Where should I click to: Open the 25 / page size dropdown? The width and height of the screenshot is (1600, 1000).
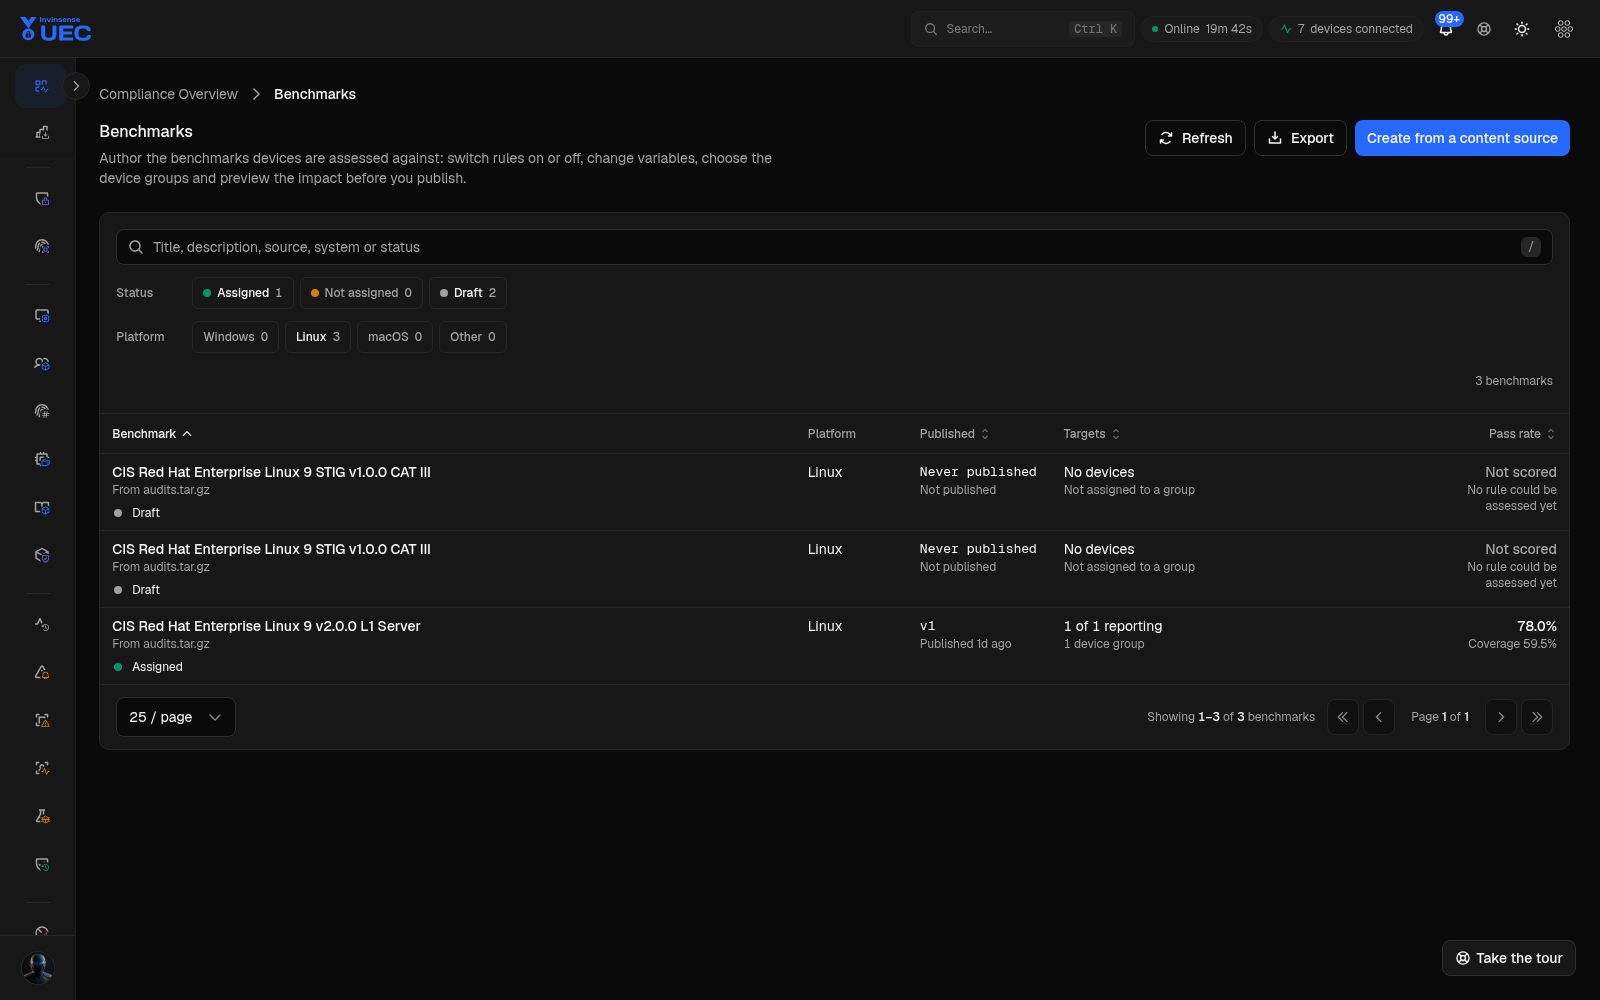[x=176, y=717]
